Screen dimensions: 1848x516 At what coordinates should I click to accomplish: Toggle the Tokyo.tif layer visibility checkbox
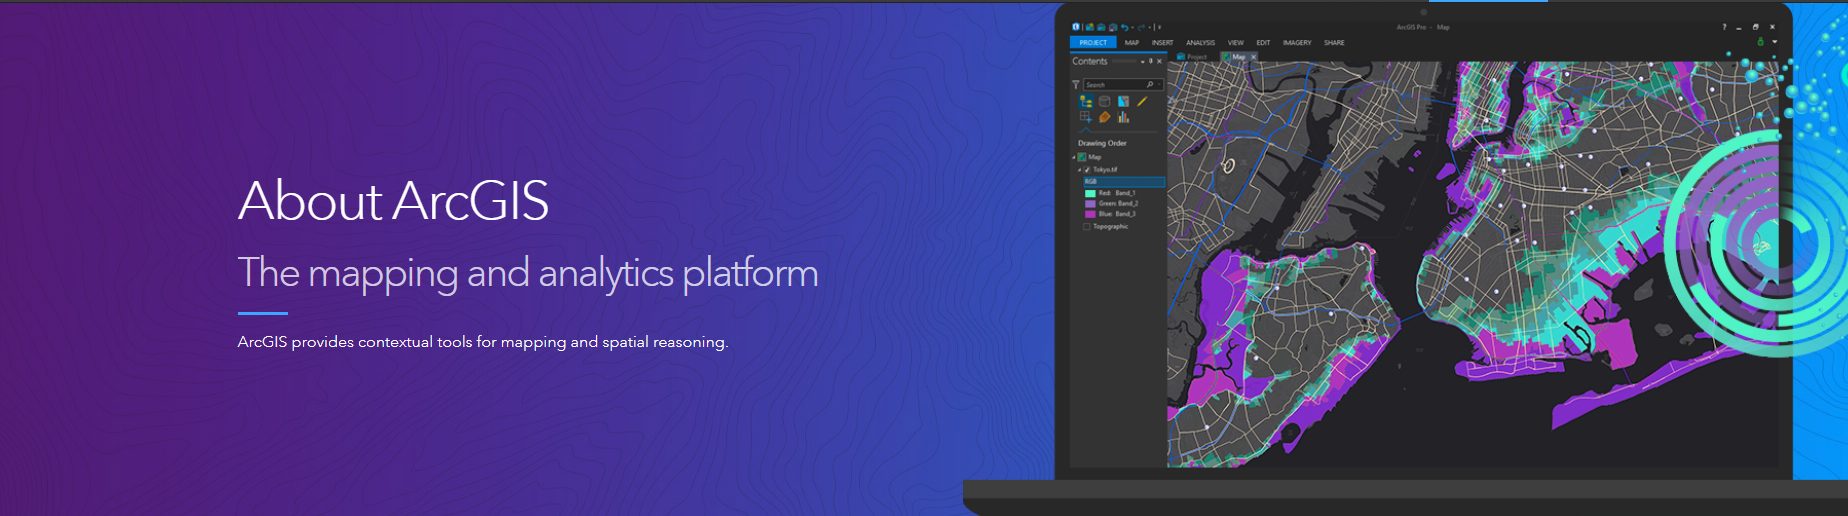coord(1087,170)
